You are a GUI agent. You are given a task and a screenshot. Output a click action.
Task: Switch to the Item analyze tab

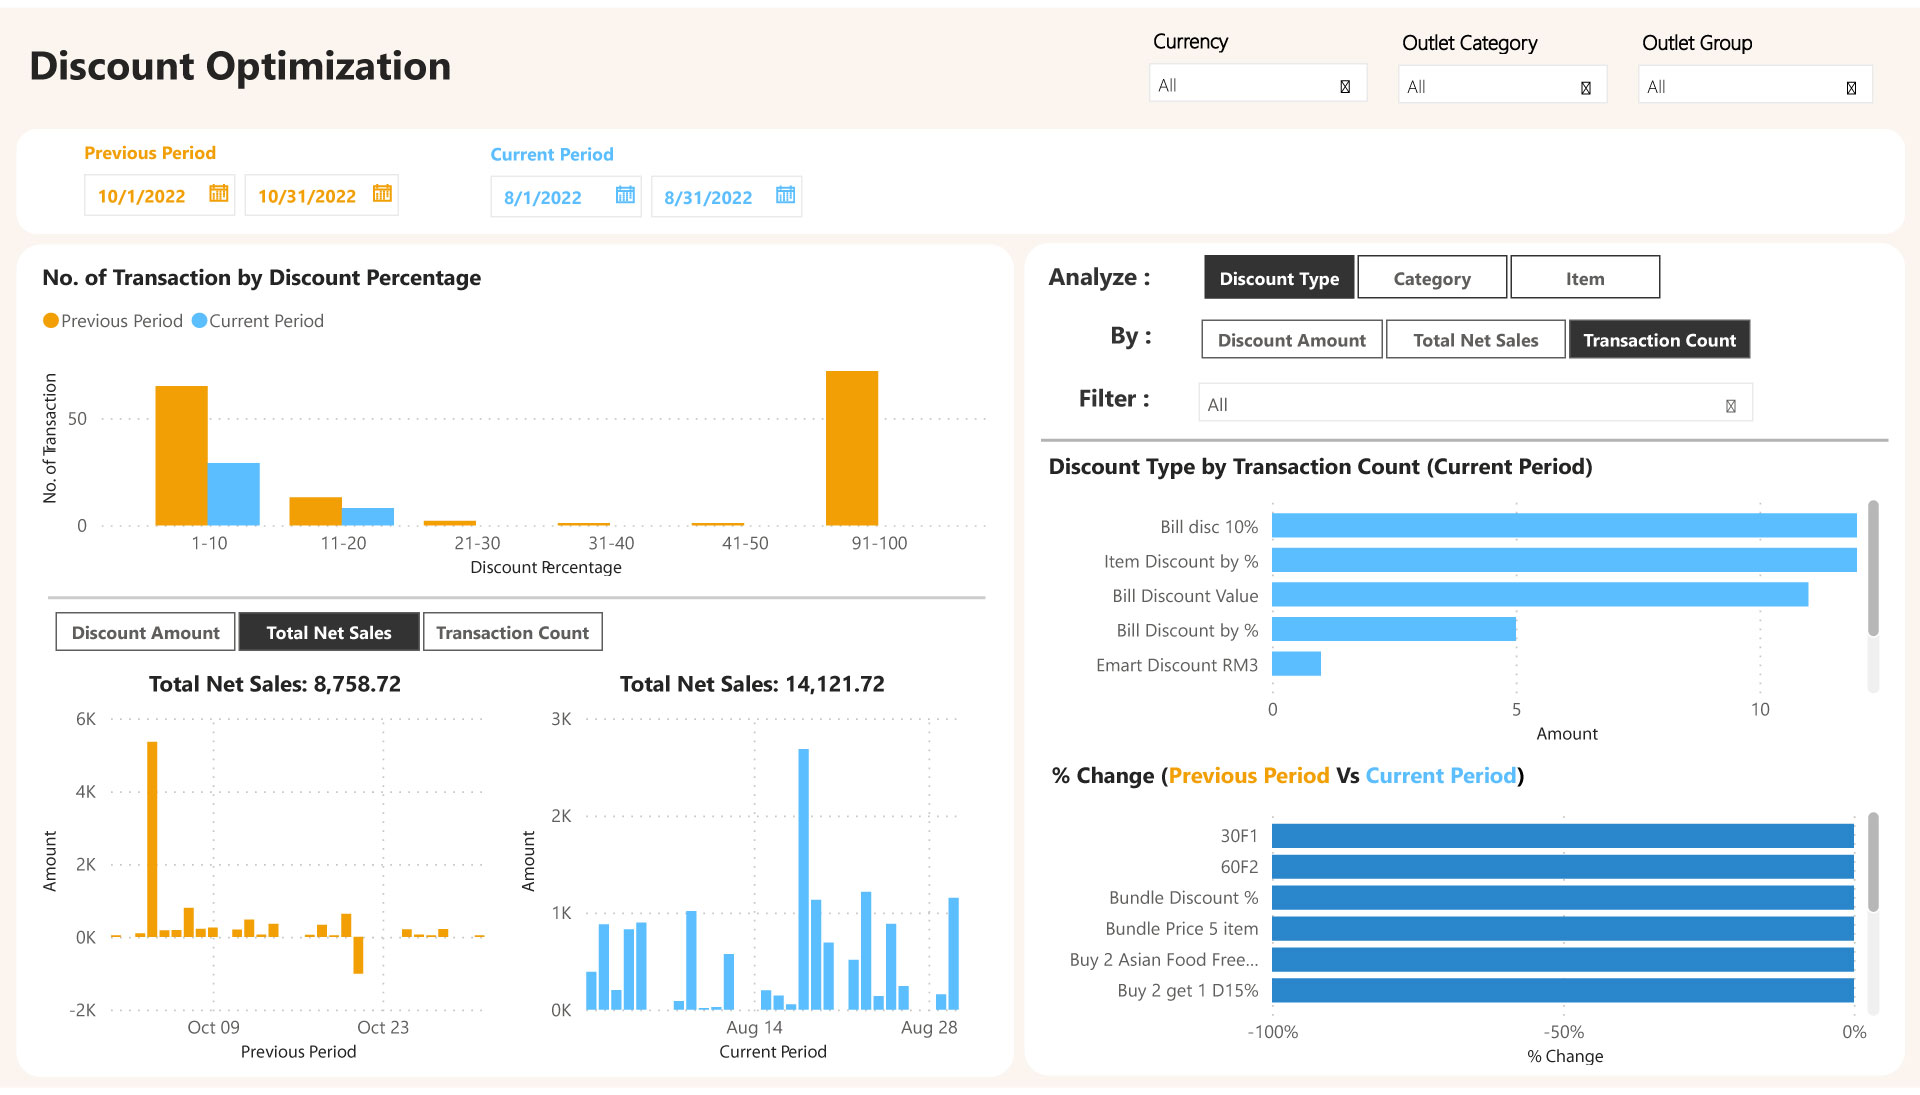point(1585,277)
